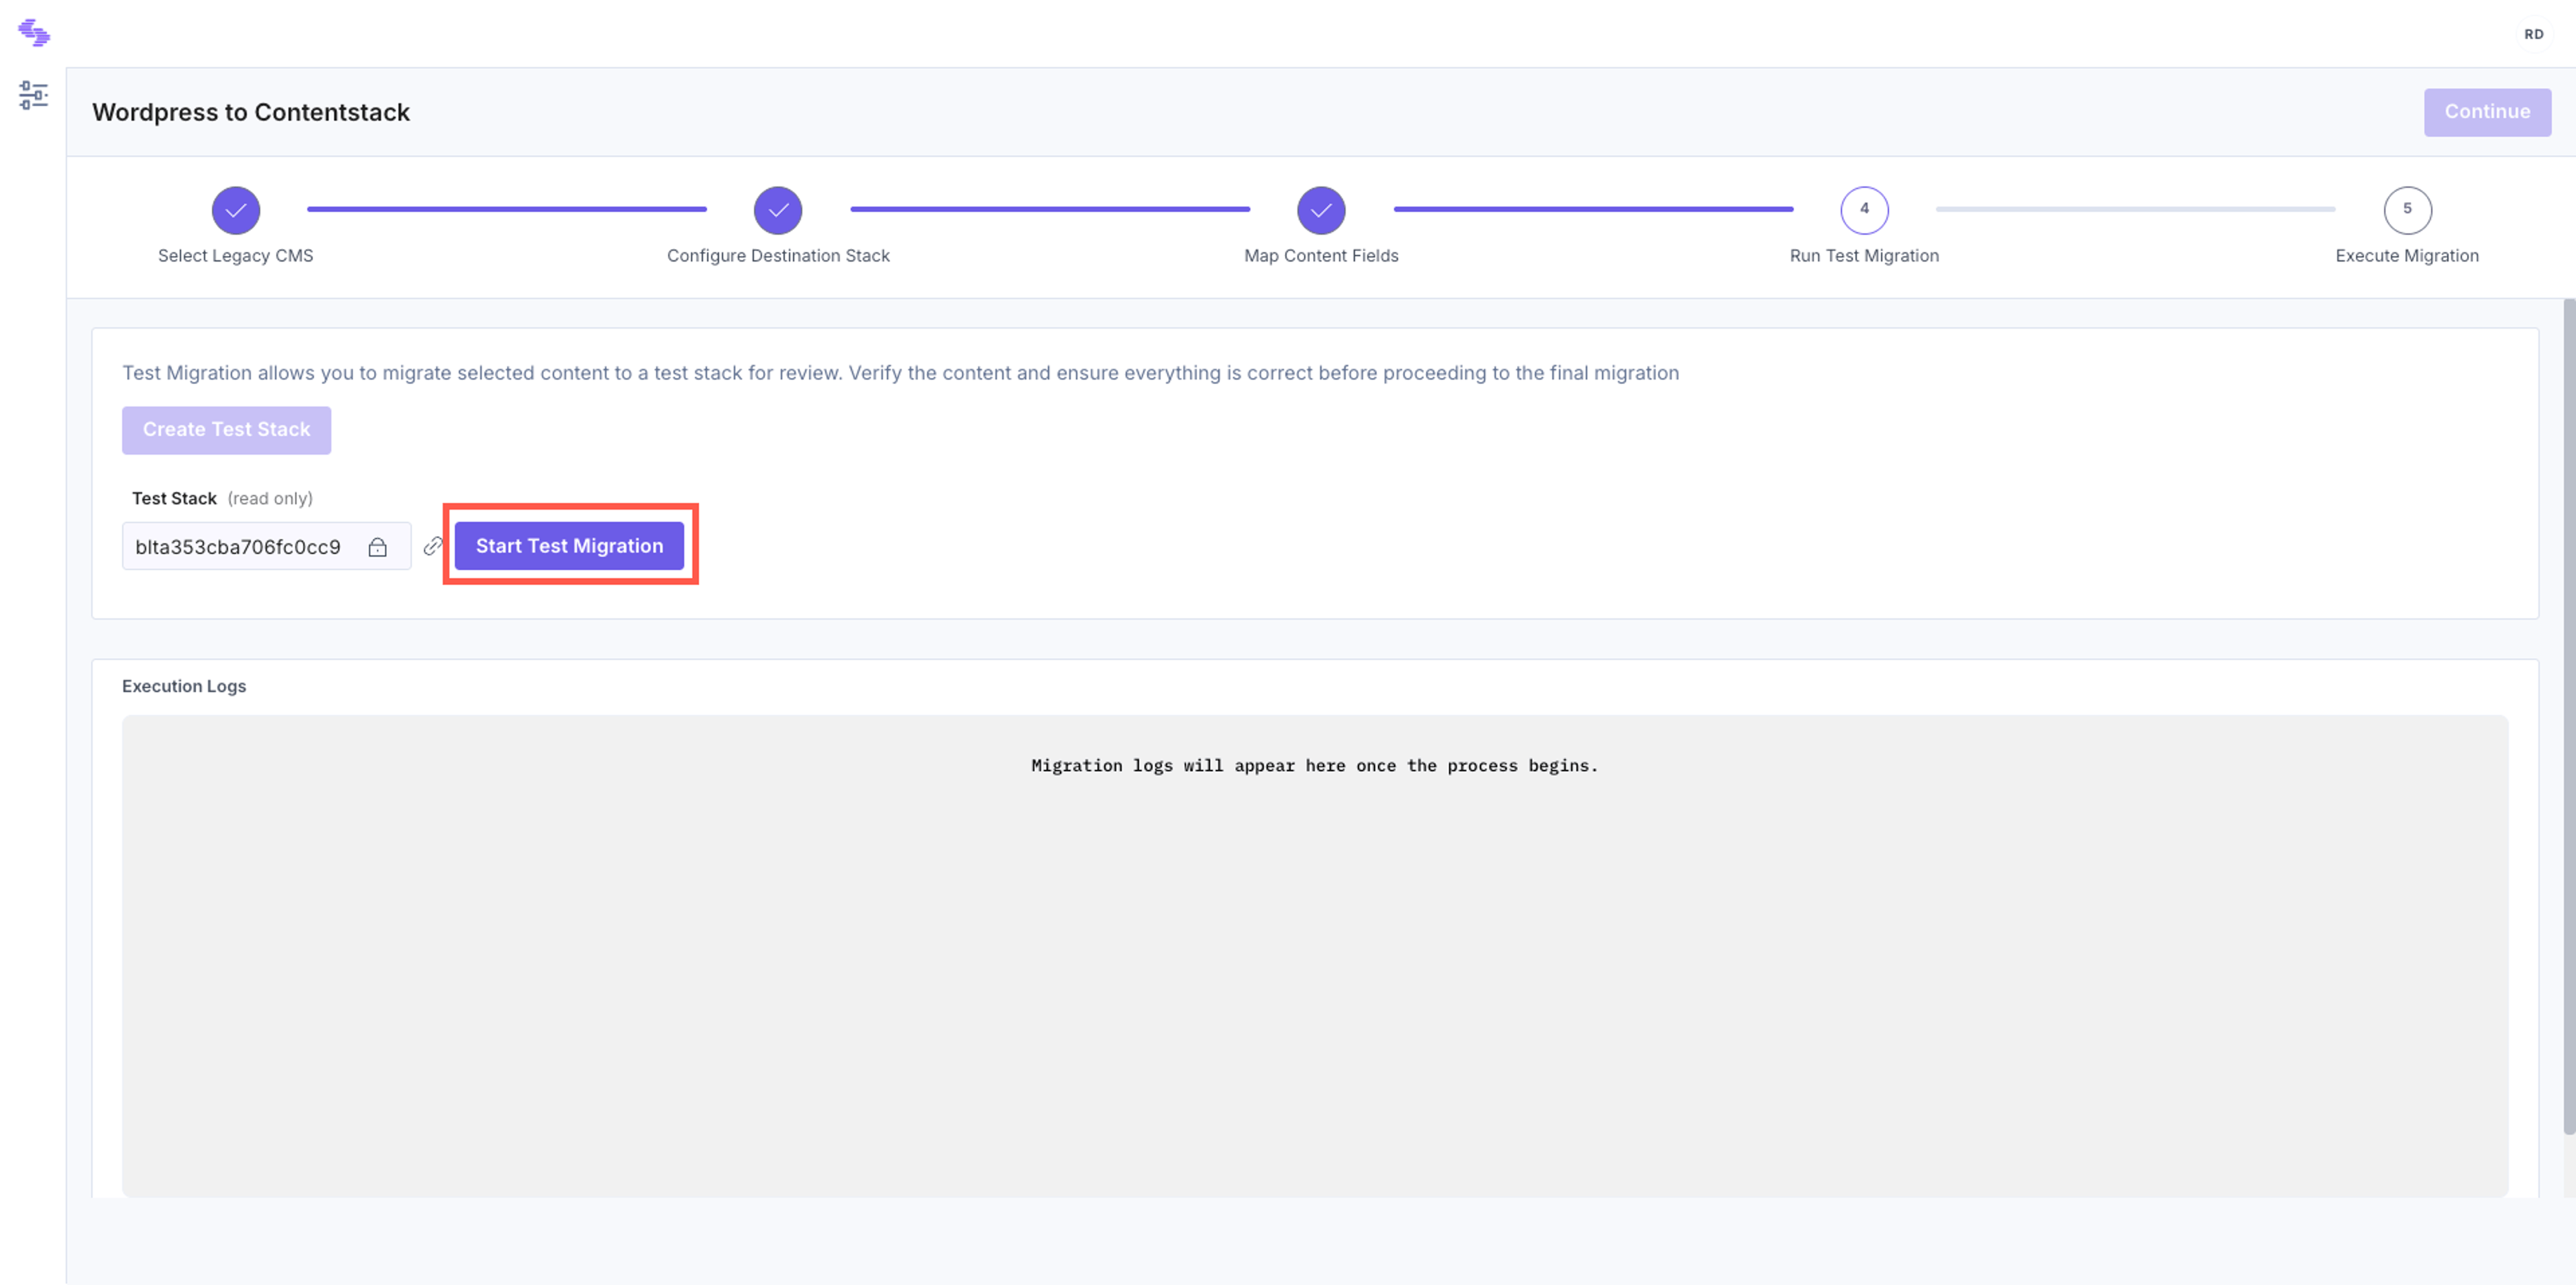
Task: Click the Run Test Migration step label
Action: [x=1864, y=256]
